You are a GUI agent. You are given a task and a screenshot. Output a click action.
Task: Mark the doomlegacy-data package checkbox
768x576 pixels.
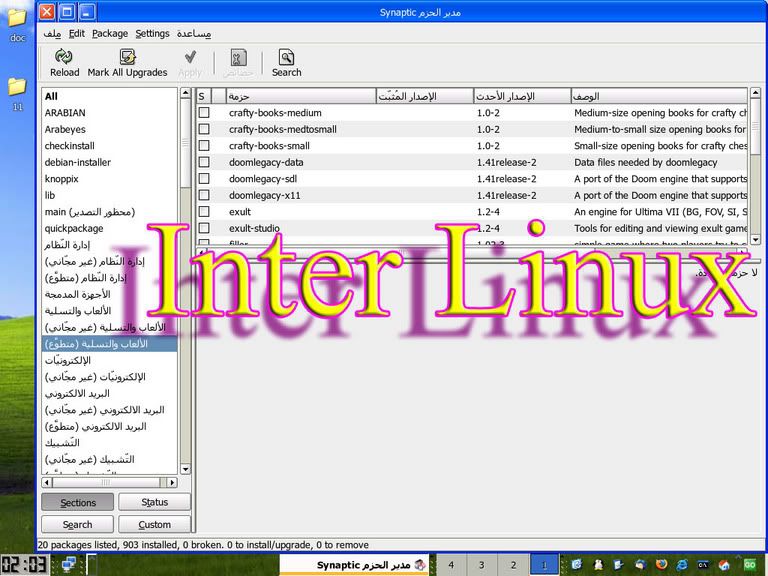coord(204,162)
